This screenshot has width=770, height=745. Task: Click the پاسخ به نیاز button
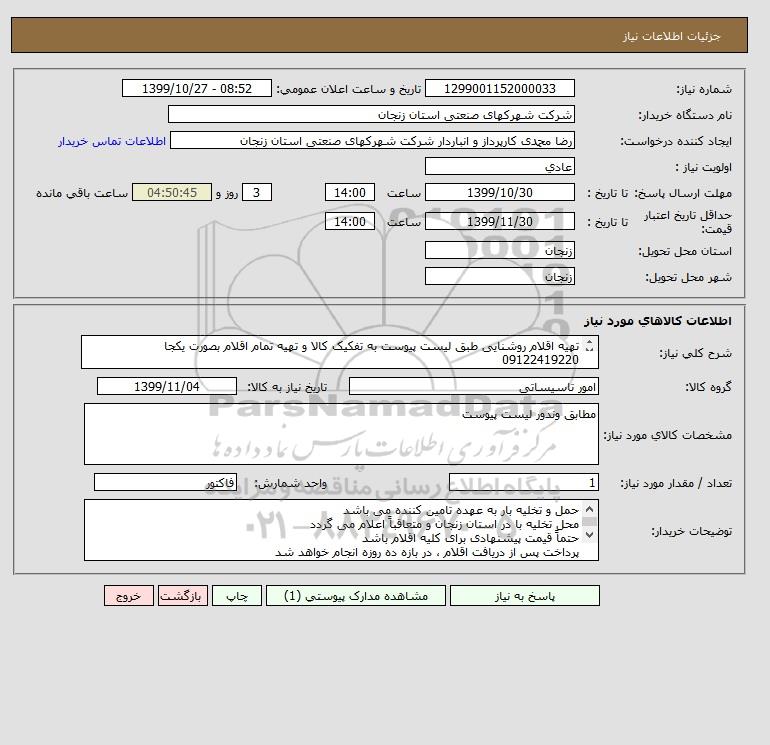click(x=524, y=596)
